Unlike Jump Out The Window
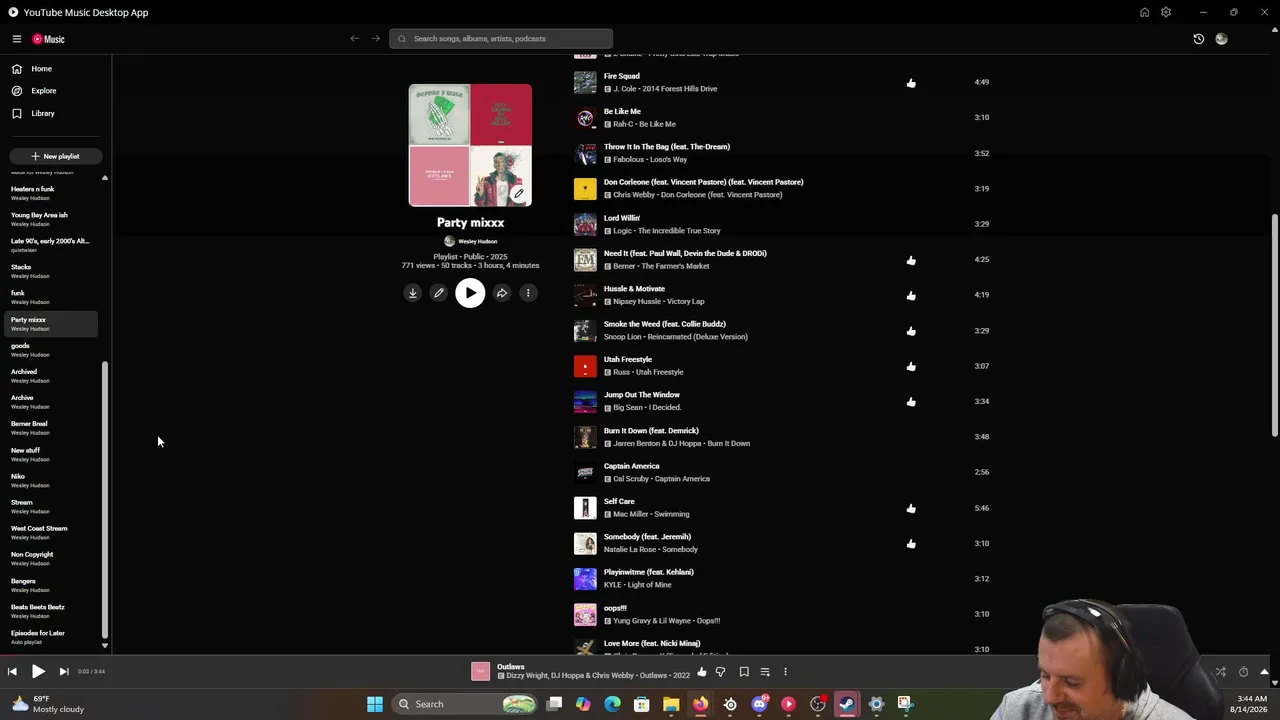 [911, 402]
